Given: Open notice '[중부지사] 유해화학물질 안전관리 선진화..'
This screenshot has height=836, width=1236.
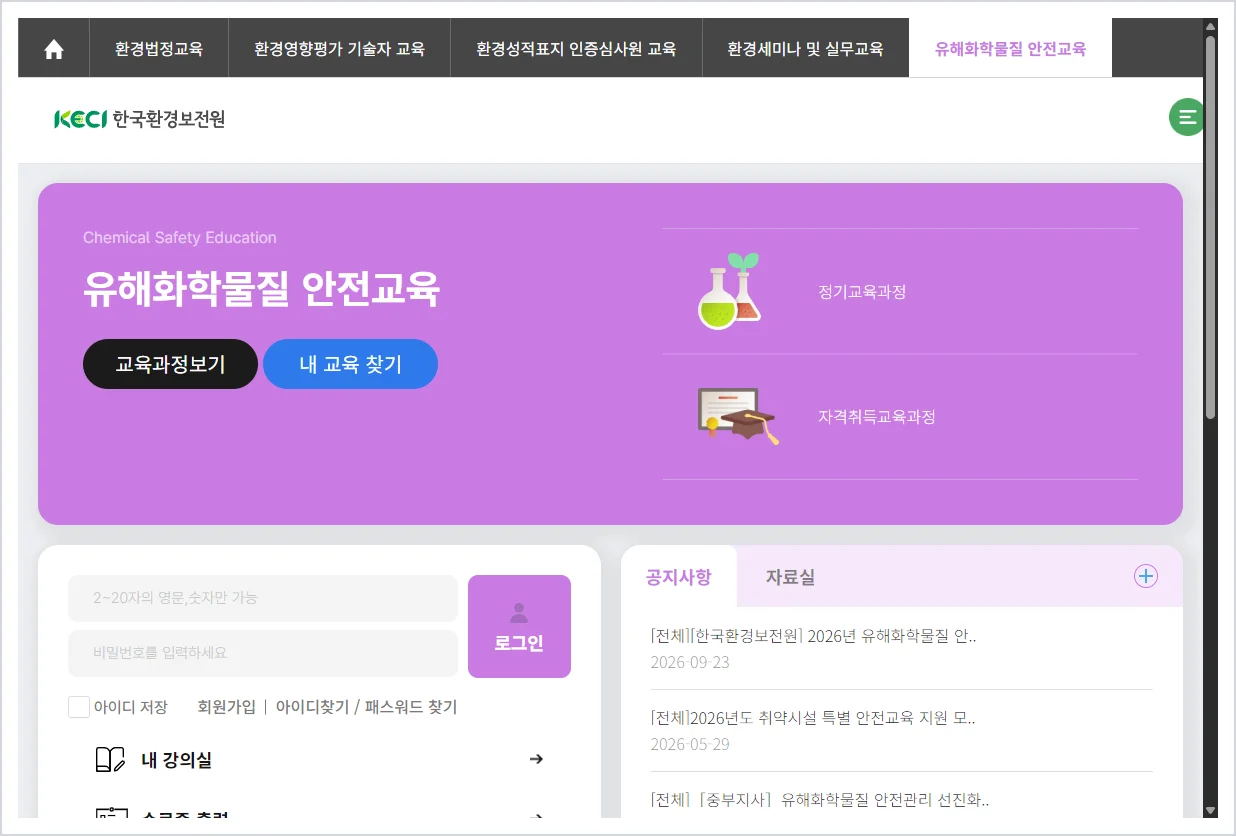Looking at the screenshot, I should click(820, 800).
